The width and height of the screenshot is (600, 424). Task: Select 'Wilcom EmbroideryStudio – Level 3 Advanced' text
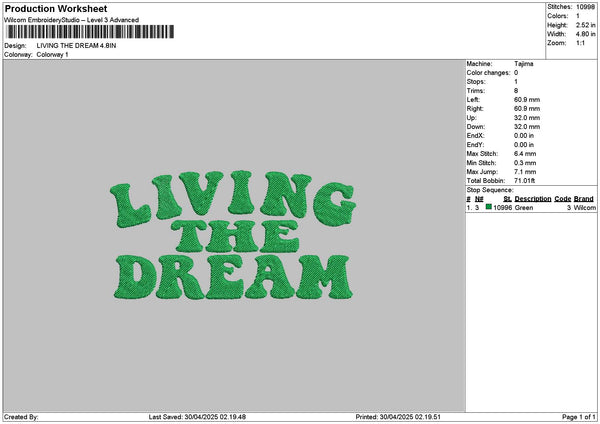[x=72, y=20]
